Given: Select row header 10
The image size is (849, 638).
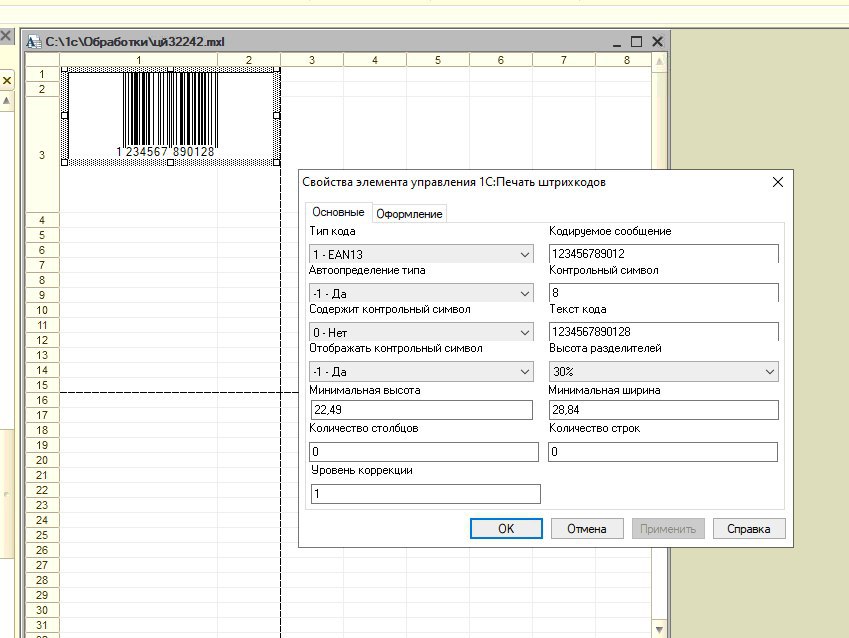Looking at the screenshot, I should [x=42, y=310].
